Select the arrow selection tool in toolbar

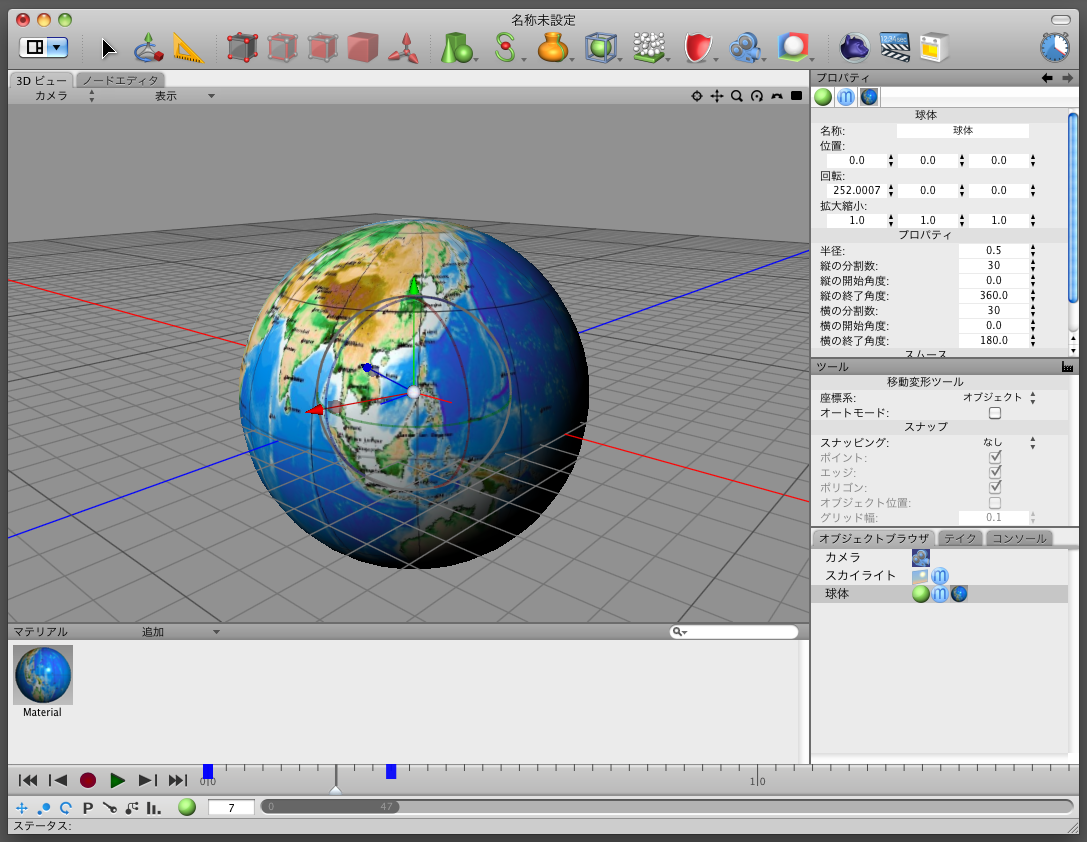pos(109,47)
